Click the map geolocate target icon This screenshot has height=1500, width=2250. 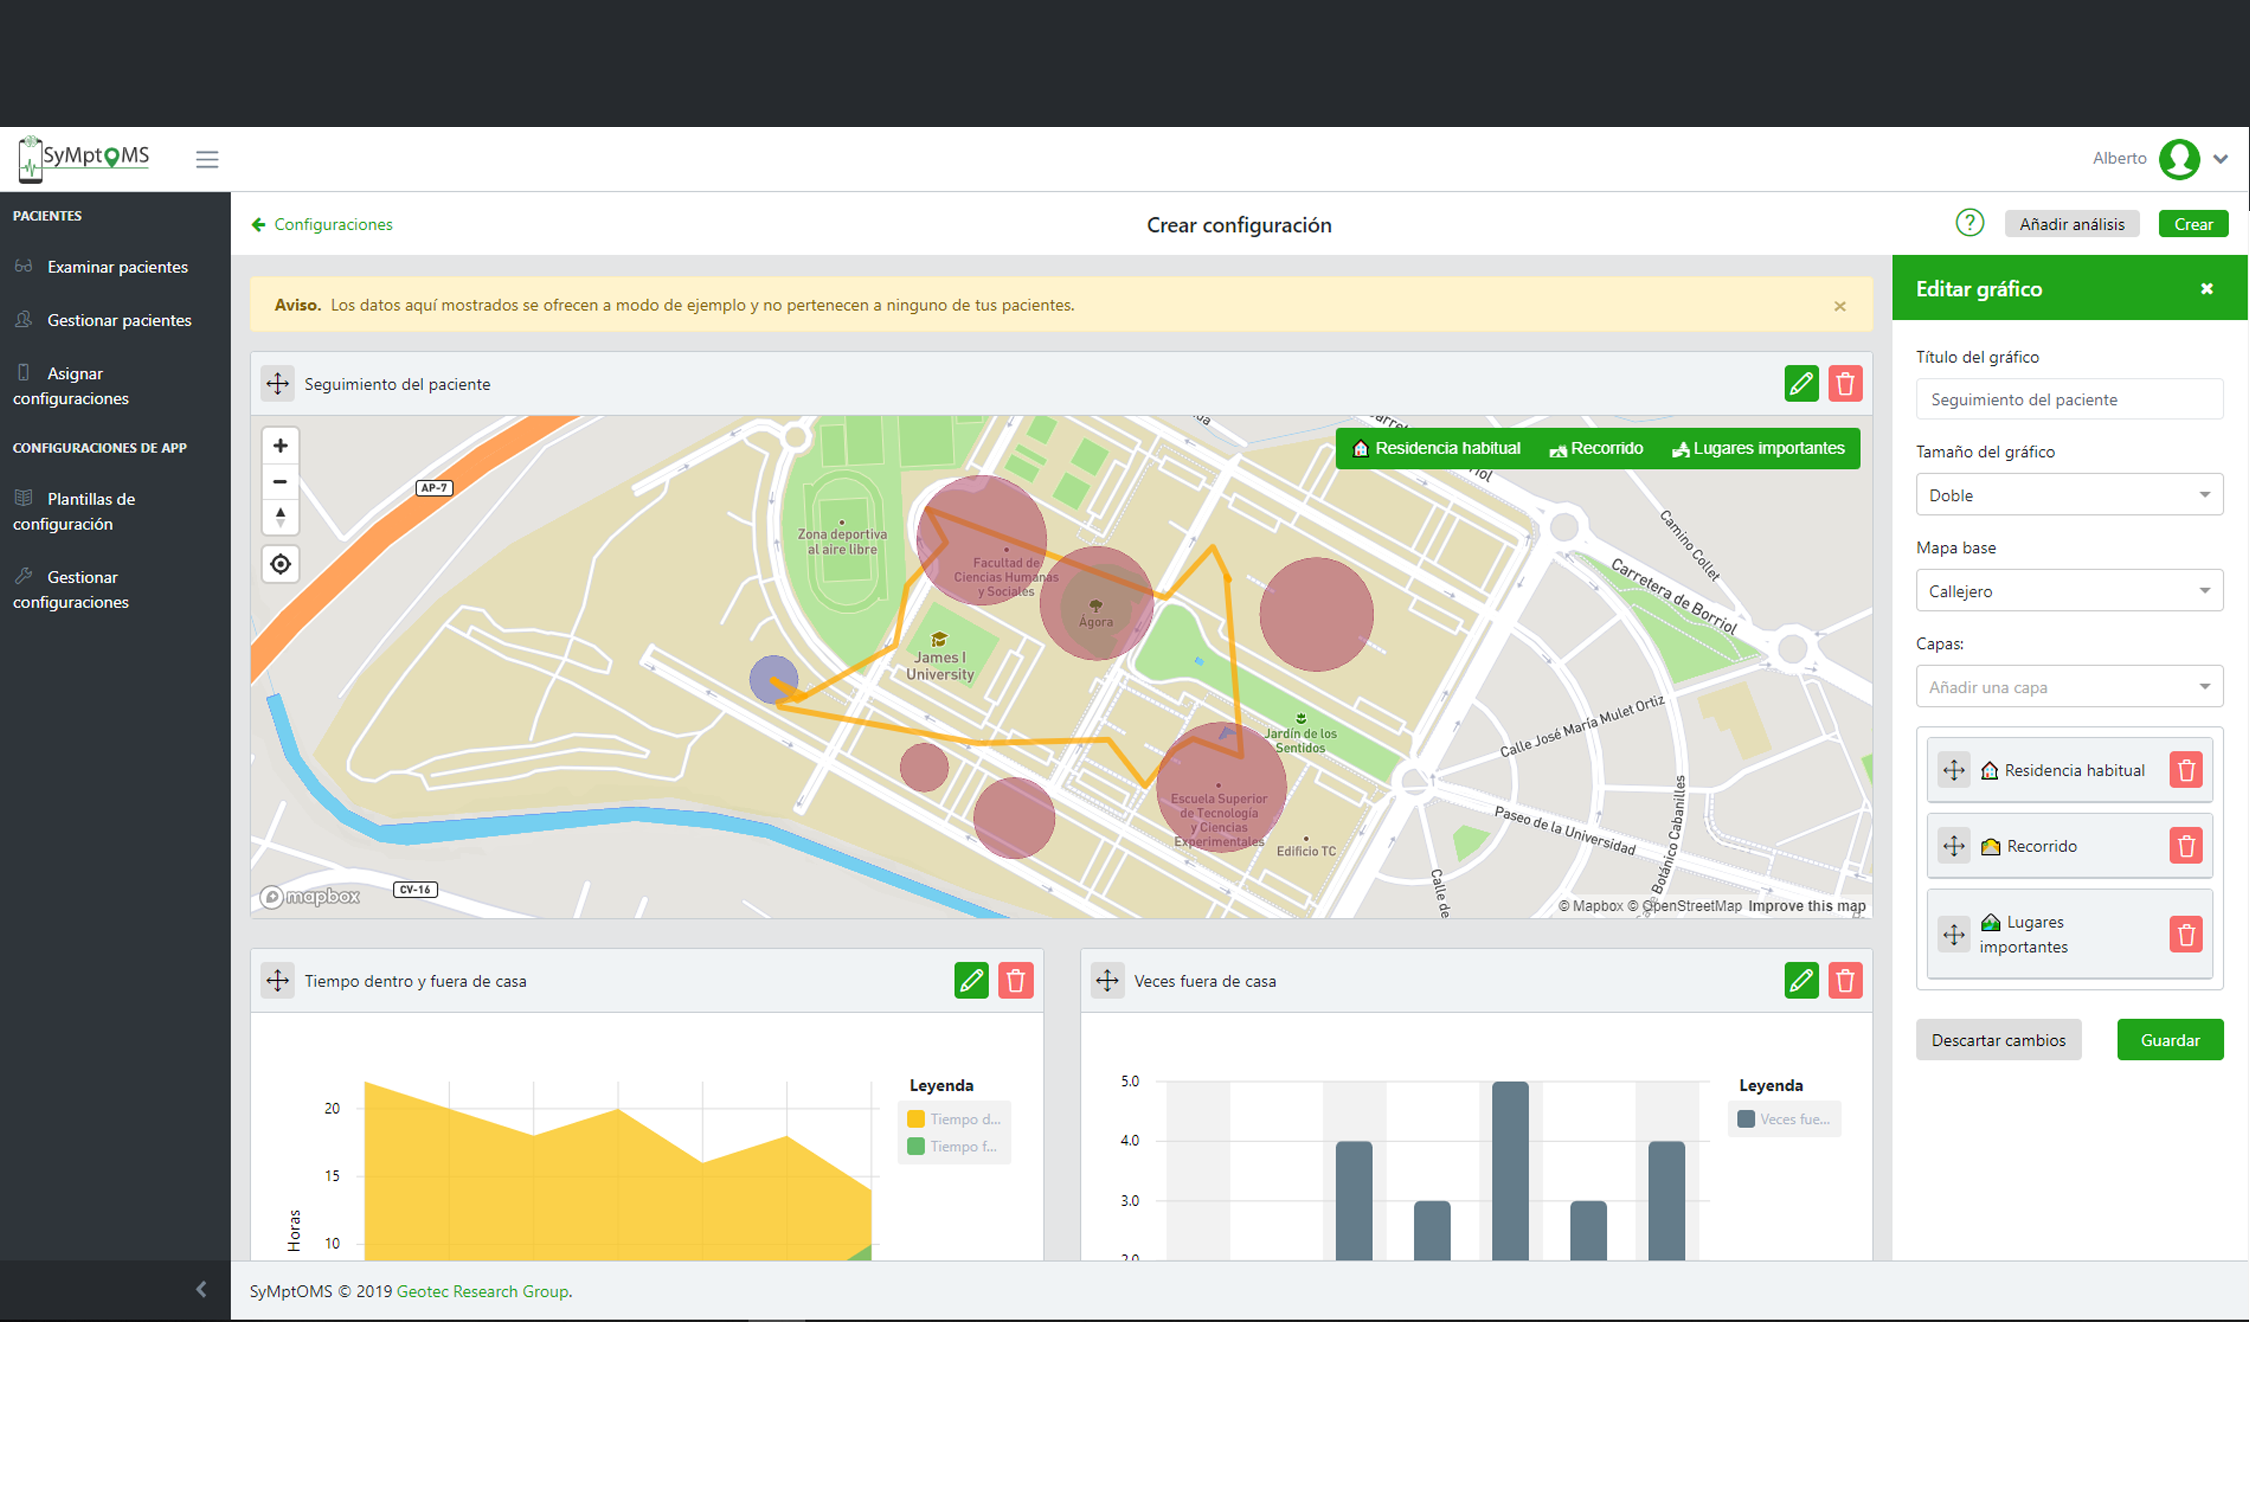coord(280,565)
